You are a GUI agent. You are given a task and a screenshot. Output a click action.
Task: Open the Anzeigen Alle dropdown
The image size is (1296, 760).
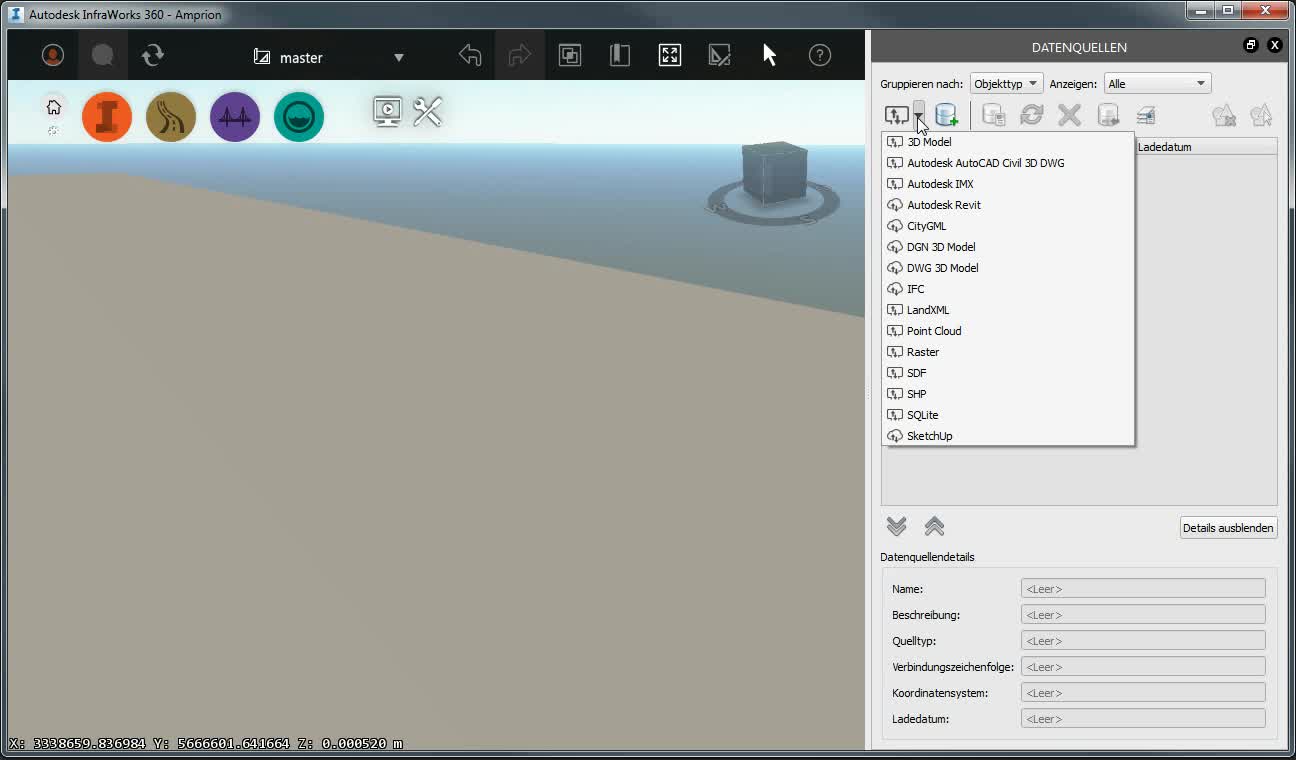pyautogui.click(x=1157, y=84)
